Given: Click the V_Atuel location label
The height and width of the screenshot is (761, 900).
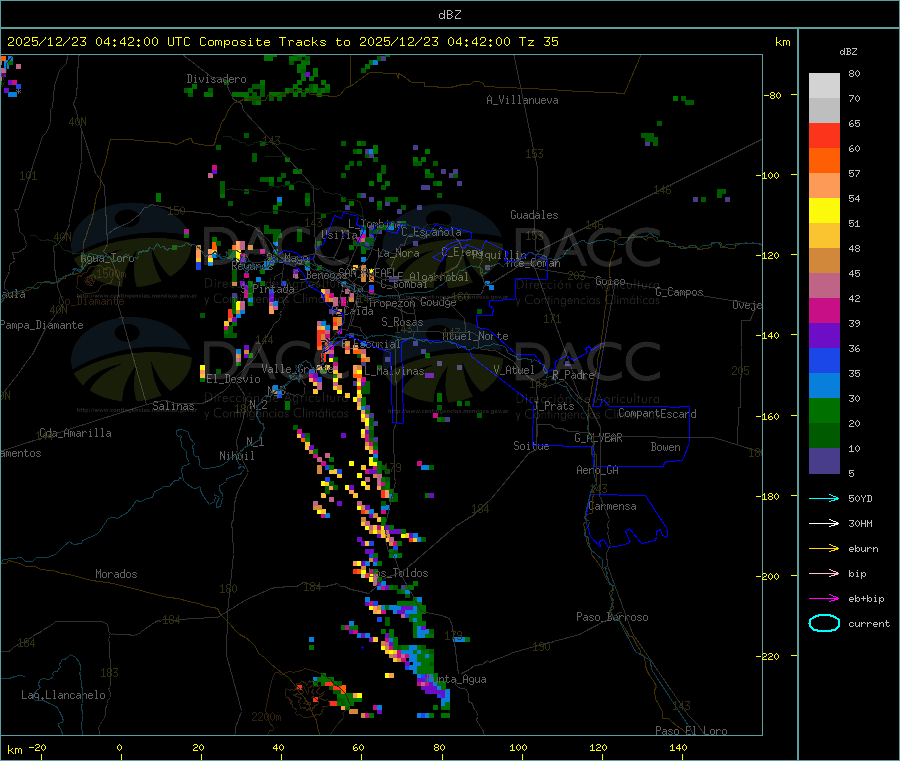Looking at the screenshot, I should pos(514,370).
